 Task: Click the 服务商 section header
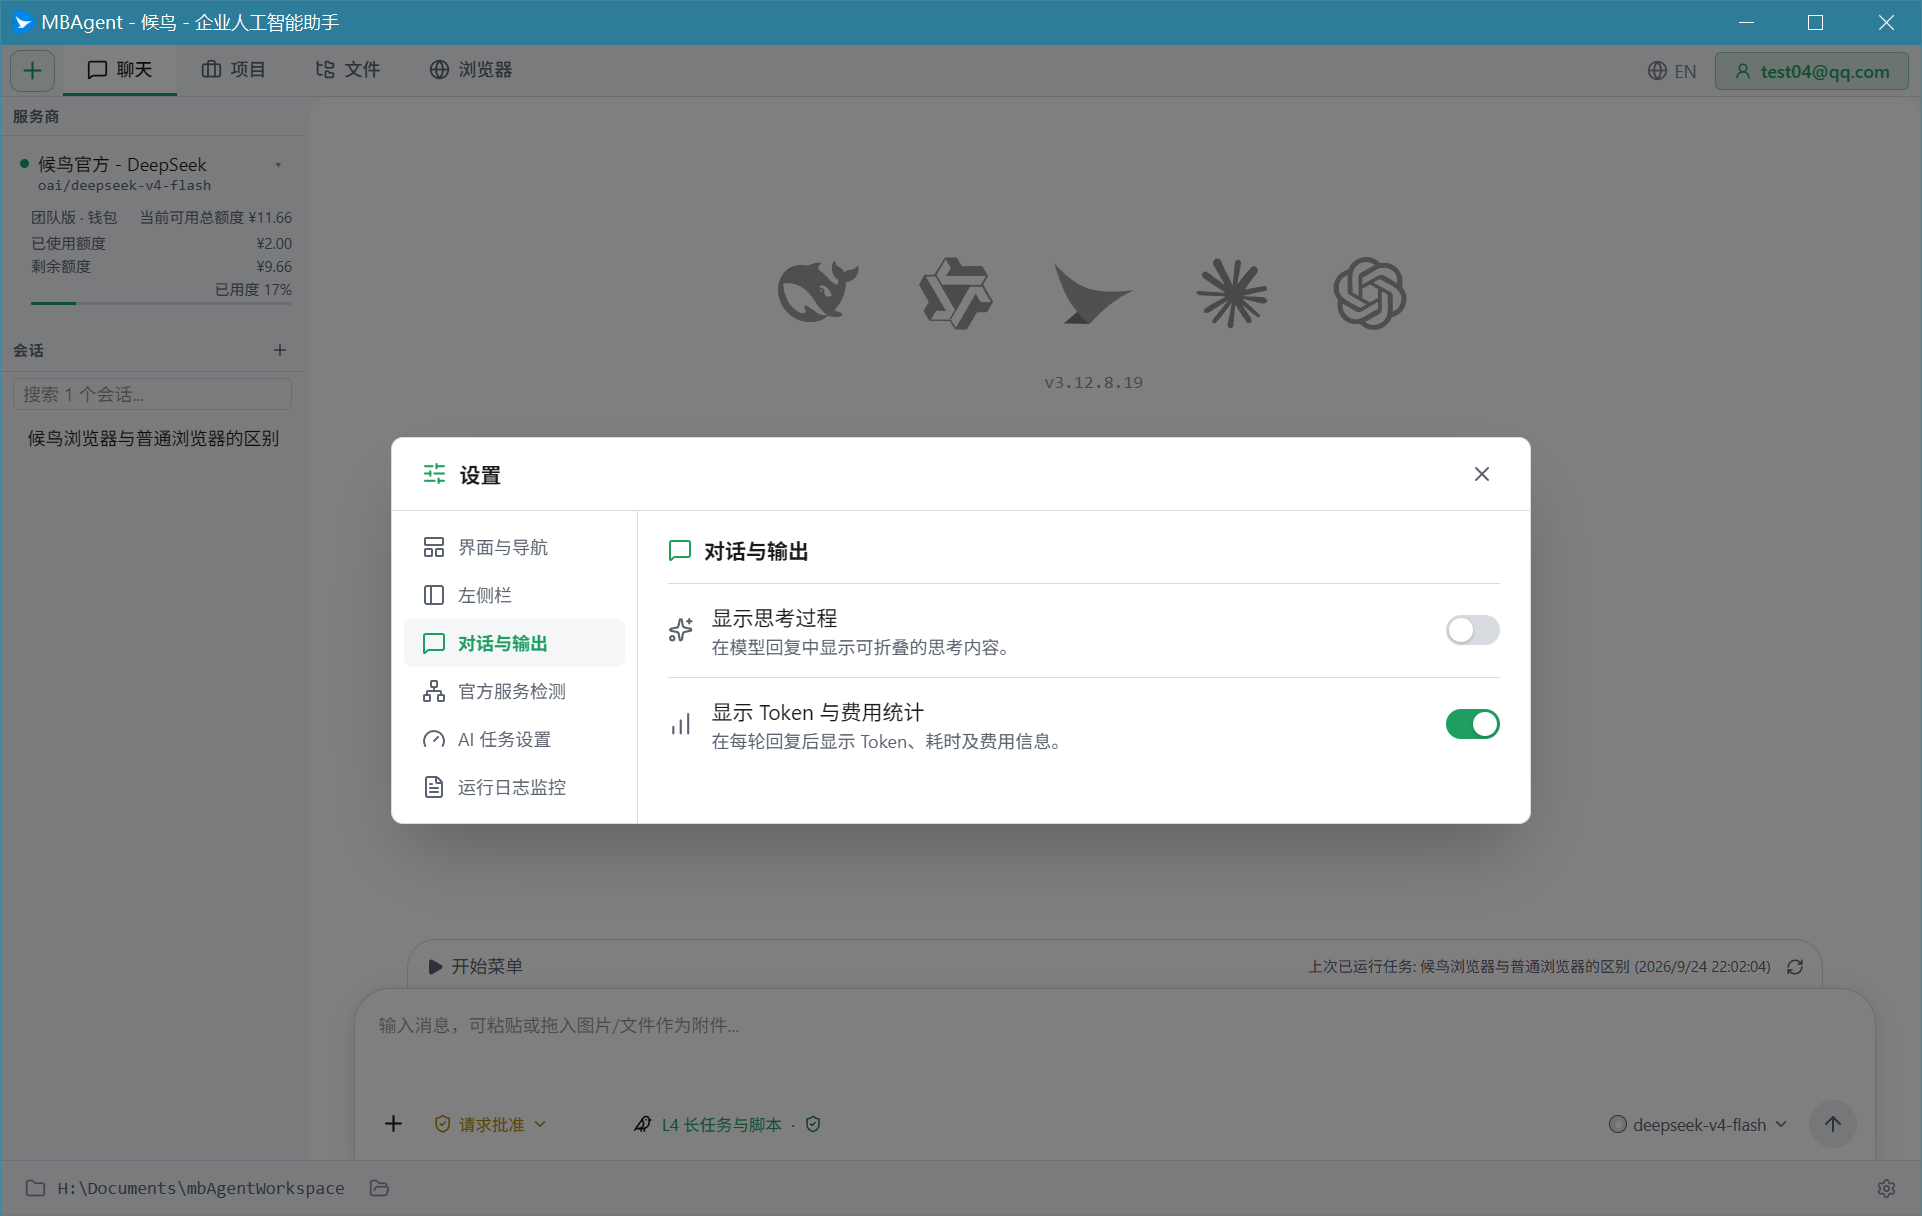click(36, 116)
